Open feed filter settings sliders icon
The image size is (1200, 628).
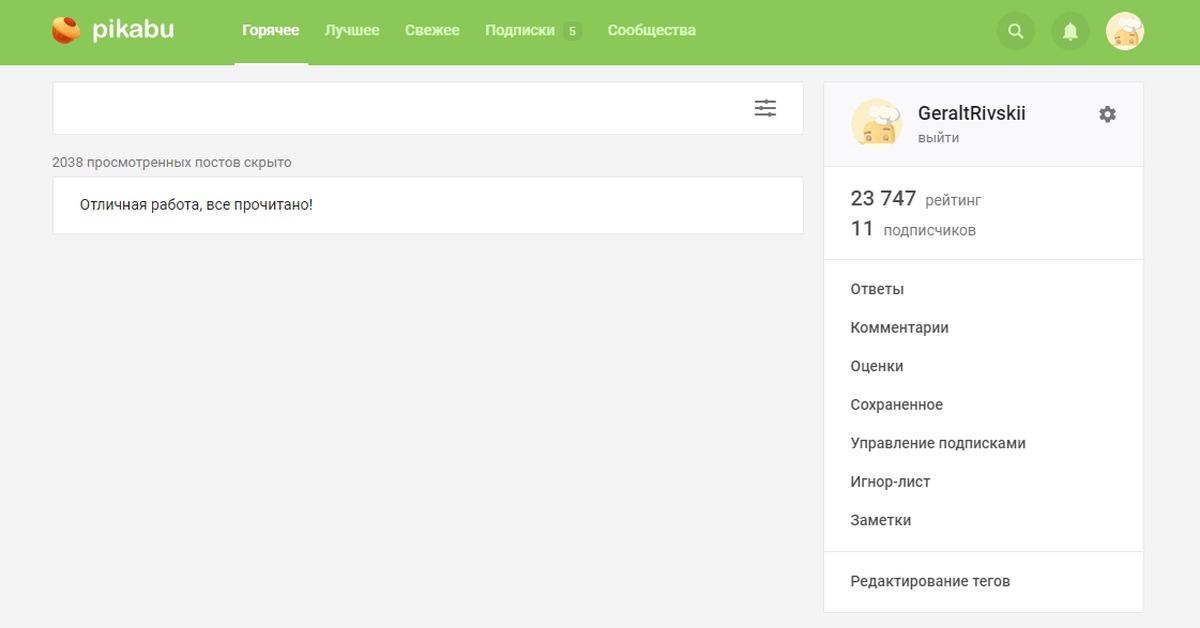click(765, 108)
